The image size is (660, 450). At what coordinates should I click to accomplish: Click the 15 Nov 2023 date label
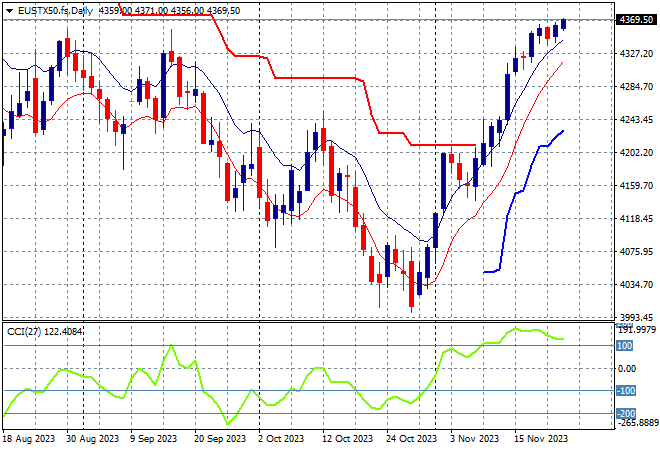541,439
